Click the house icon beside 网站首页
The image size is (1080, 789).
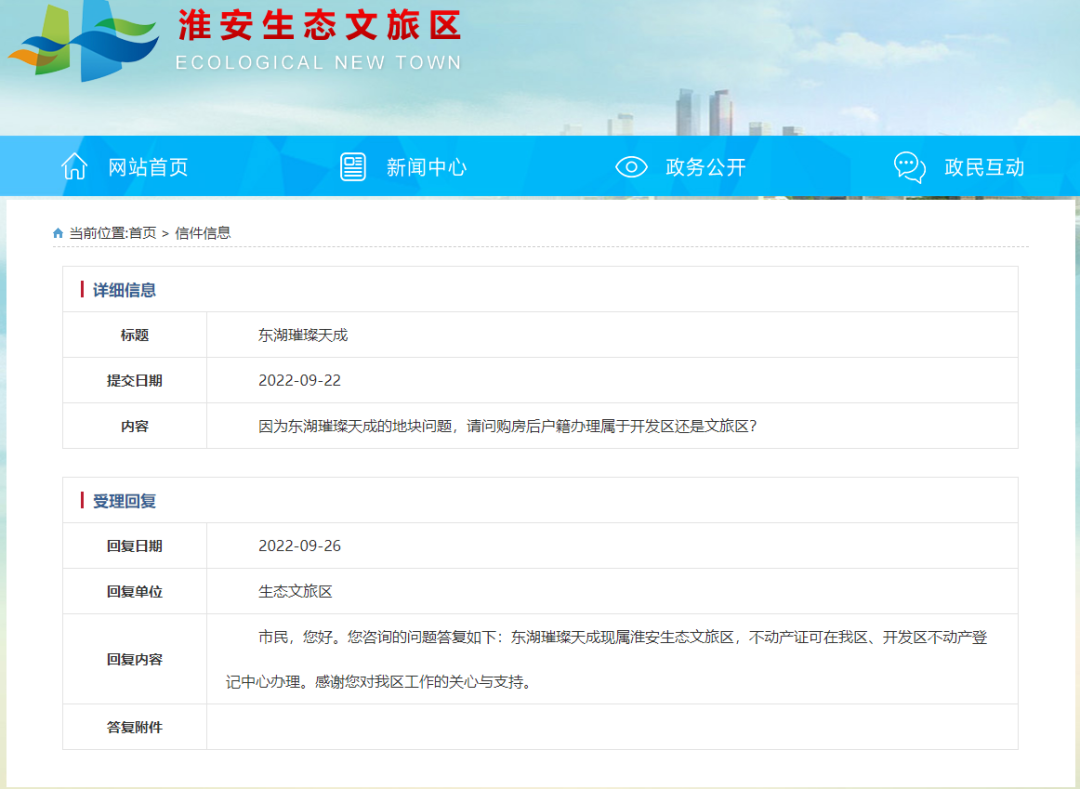pyautogui.click(x=75, y=167)
